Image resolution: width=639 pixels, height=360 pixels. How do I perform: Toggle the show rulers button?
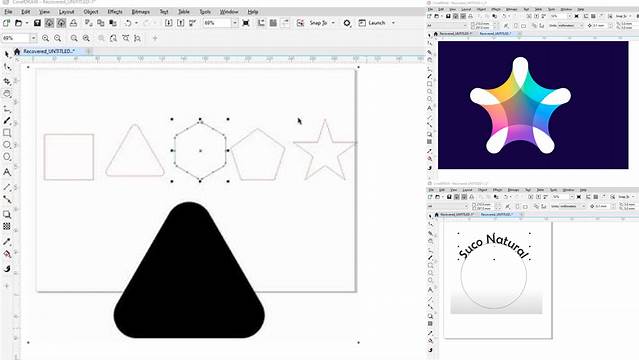tap(261, 23)
